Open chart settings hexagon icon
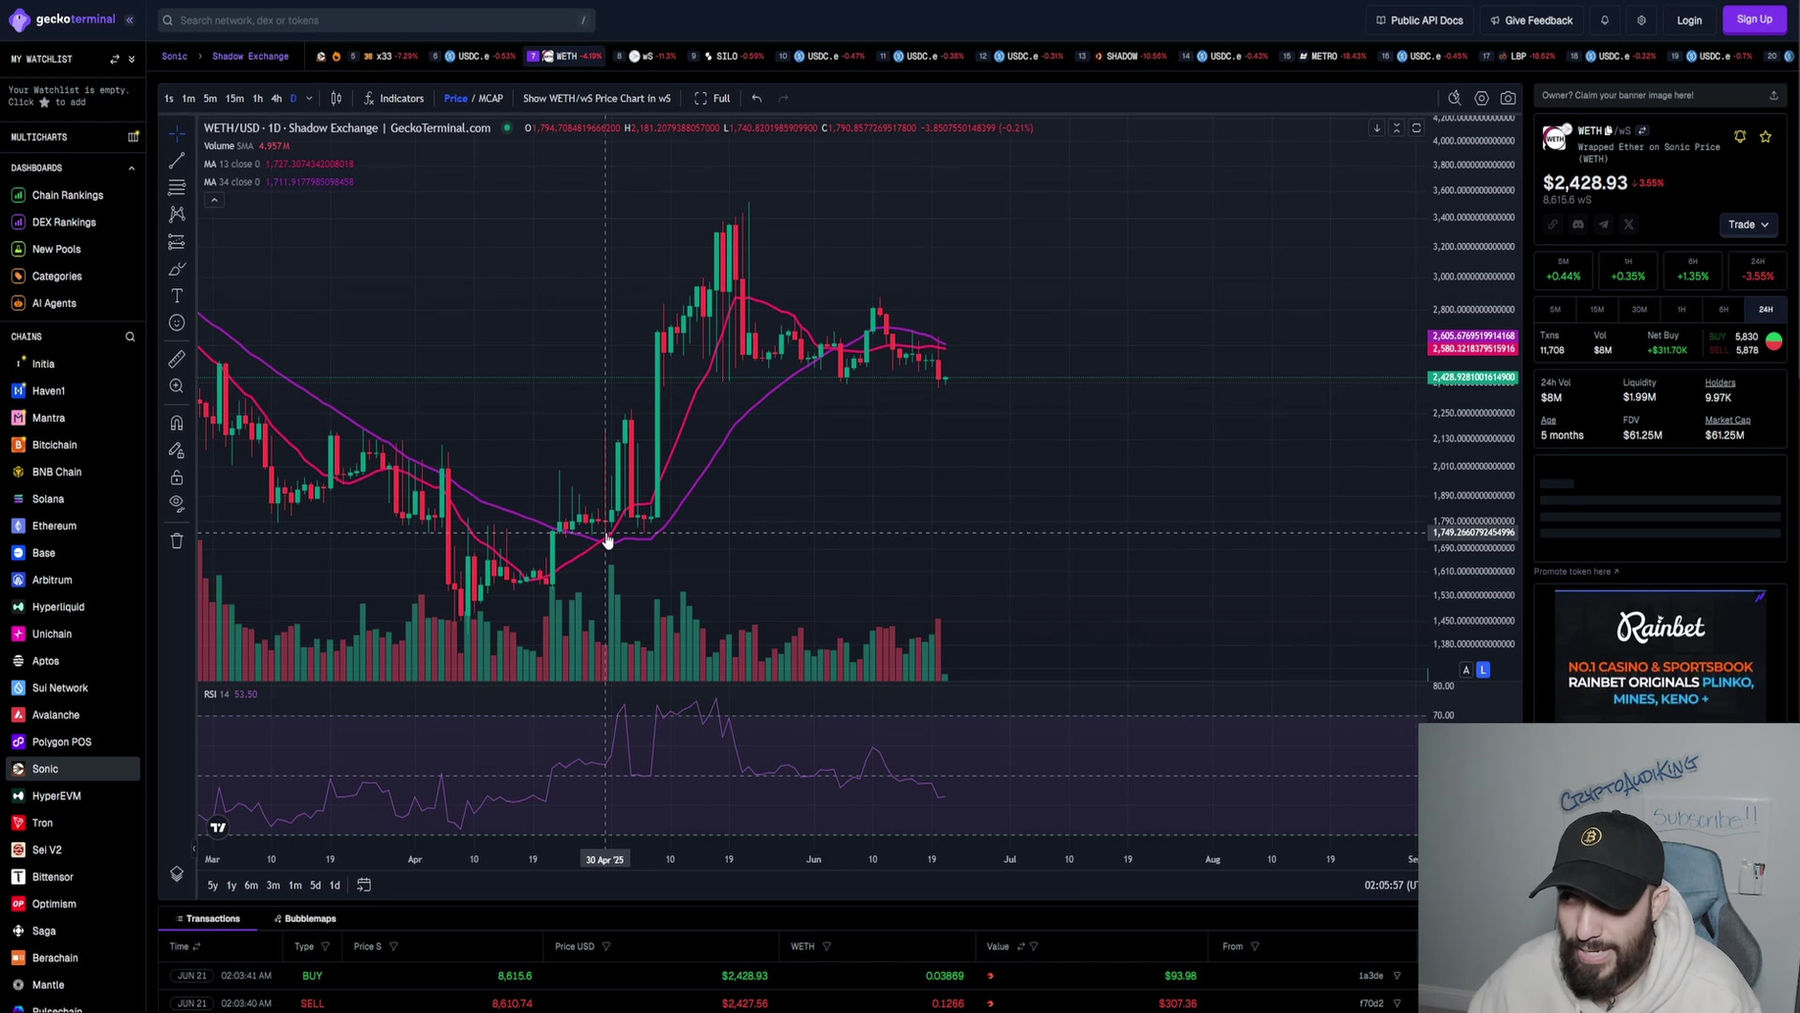Image resolution: width=1800 pixels, height=1013 pixels. (x=1481, y=98)
